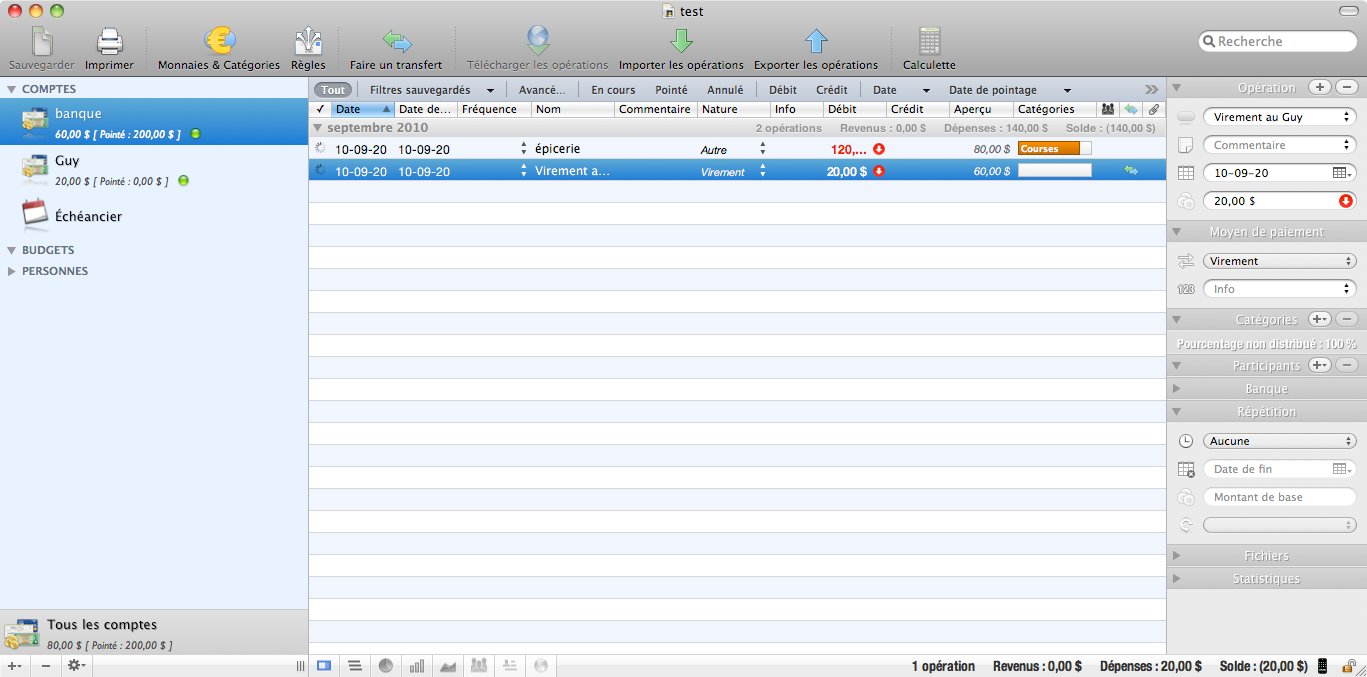The width and height of the screenshot is (1367, 677).
Task: Click the transfer column header icon
Action: [x=1130, y=109]
